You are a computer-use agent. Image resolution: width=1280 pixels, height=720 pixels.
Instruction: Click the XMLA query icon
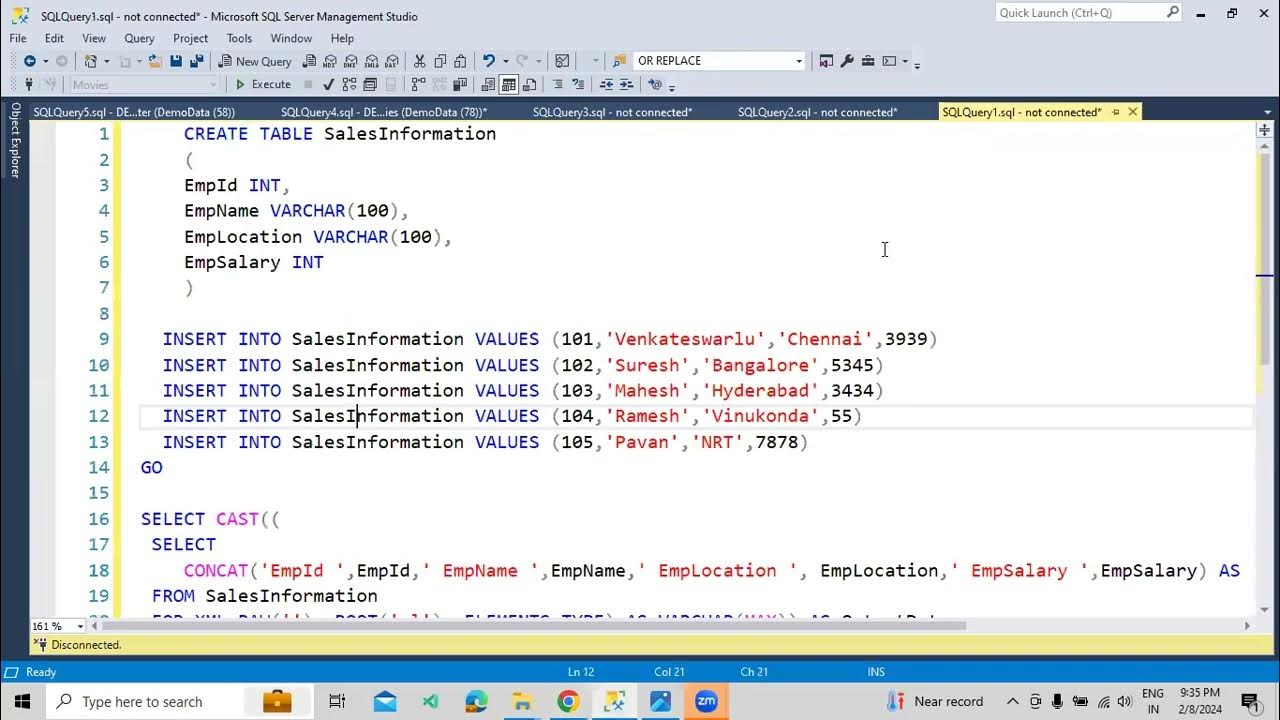pyautogui.click(x=372, y=61)
